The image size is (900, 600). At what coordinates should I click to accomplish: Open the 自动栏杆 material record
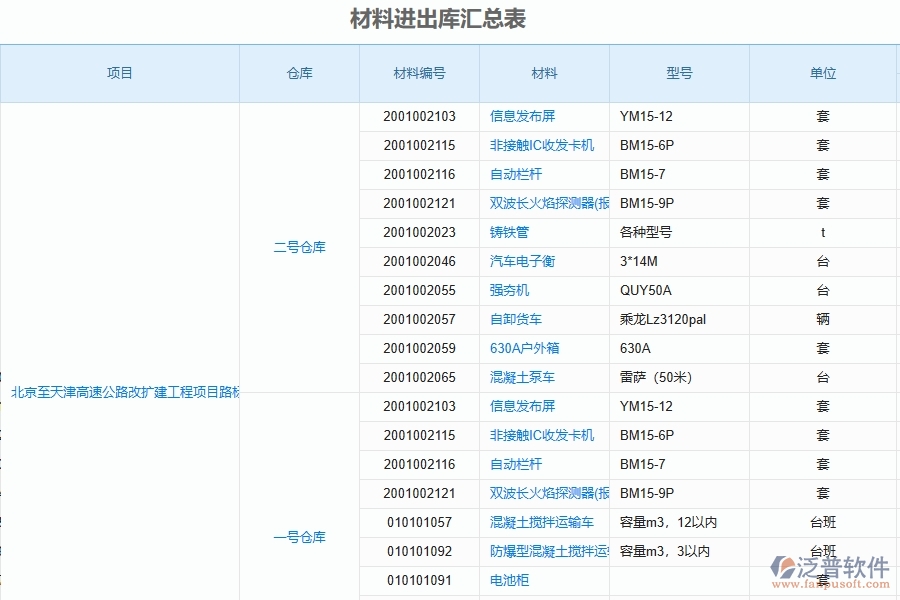[516, 174]
